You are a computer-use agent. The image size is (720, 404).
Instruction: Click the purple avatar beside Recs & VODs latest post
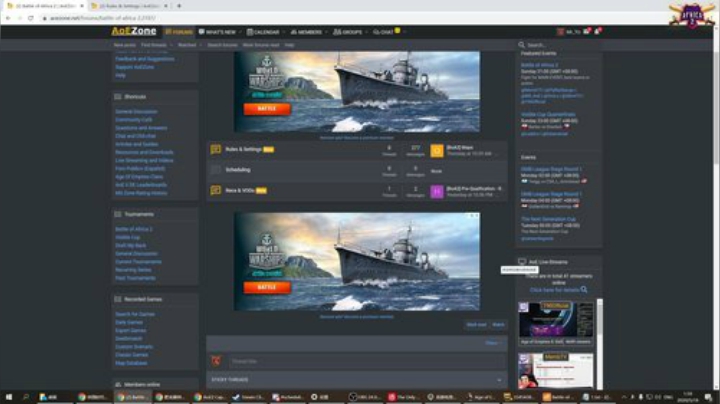pos(437,191)
